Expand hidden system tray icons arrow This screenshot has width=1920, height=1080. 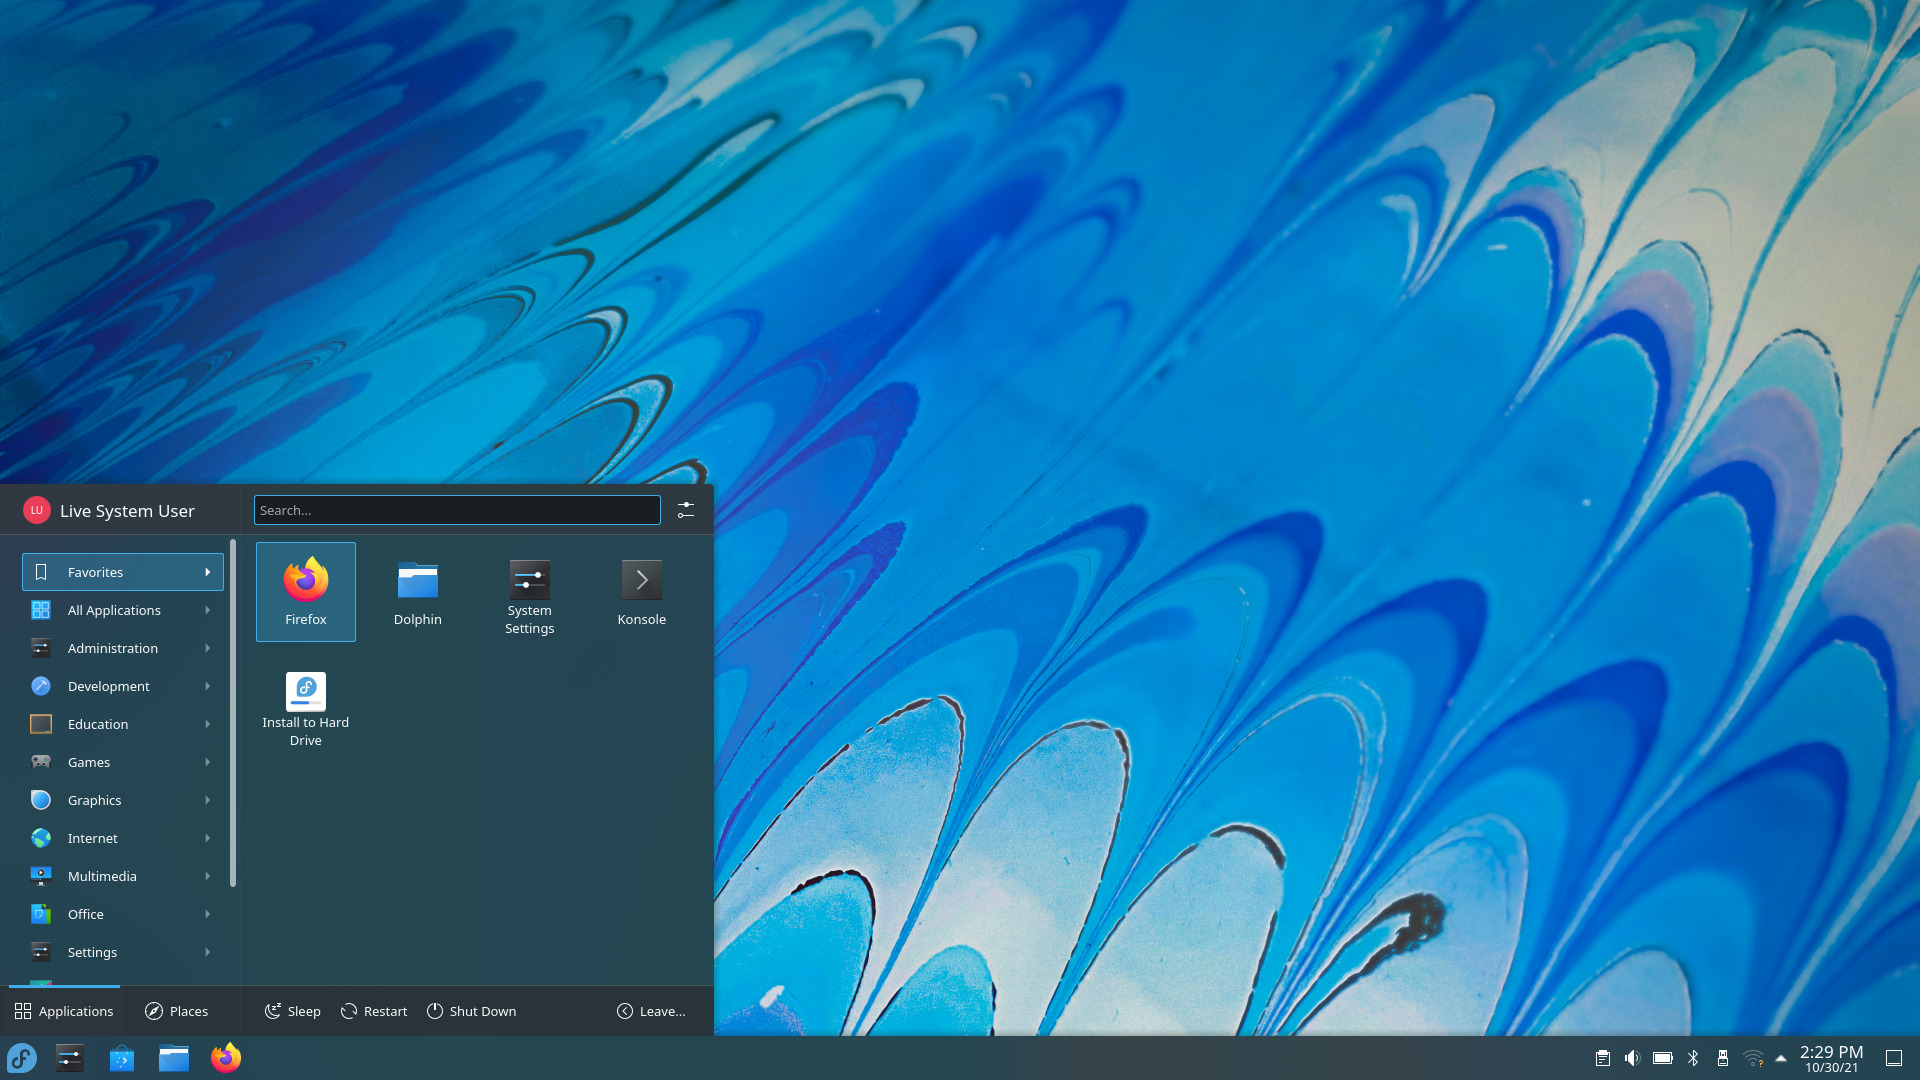click(x=1781, y=1057)
